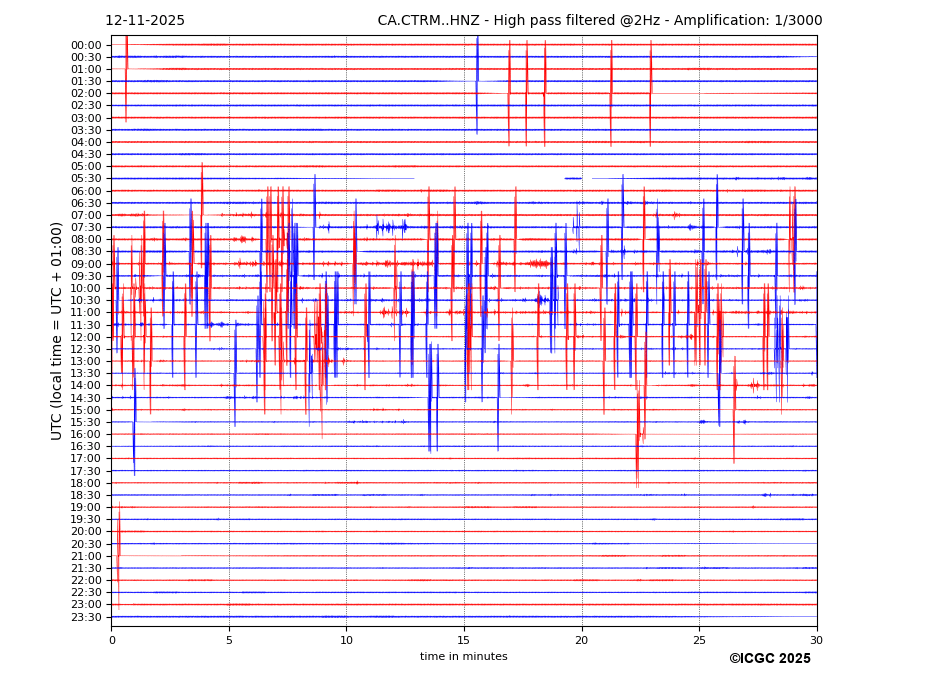Select the 14:30 trace time label
The height and width of the screenshot is (696, 927).
coord(86,398)
